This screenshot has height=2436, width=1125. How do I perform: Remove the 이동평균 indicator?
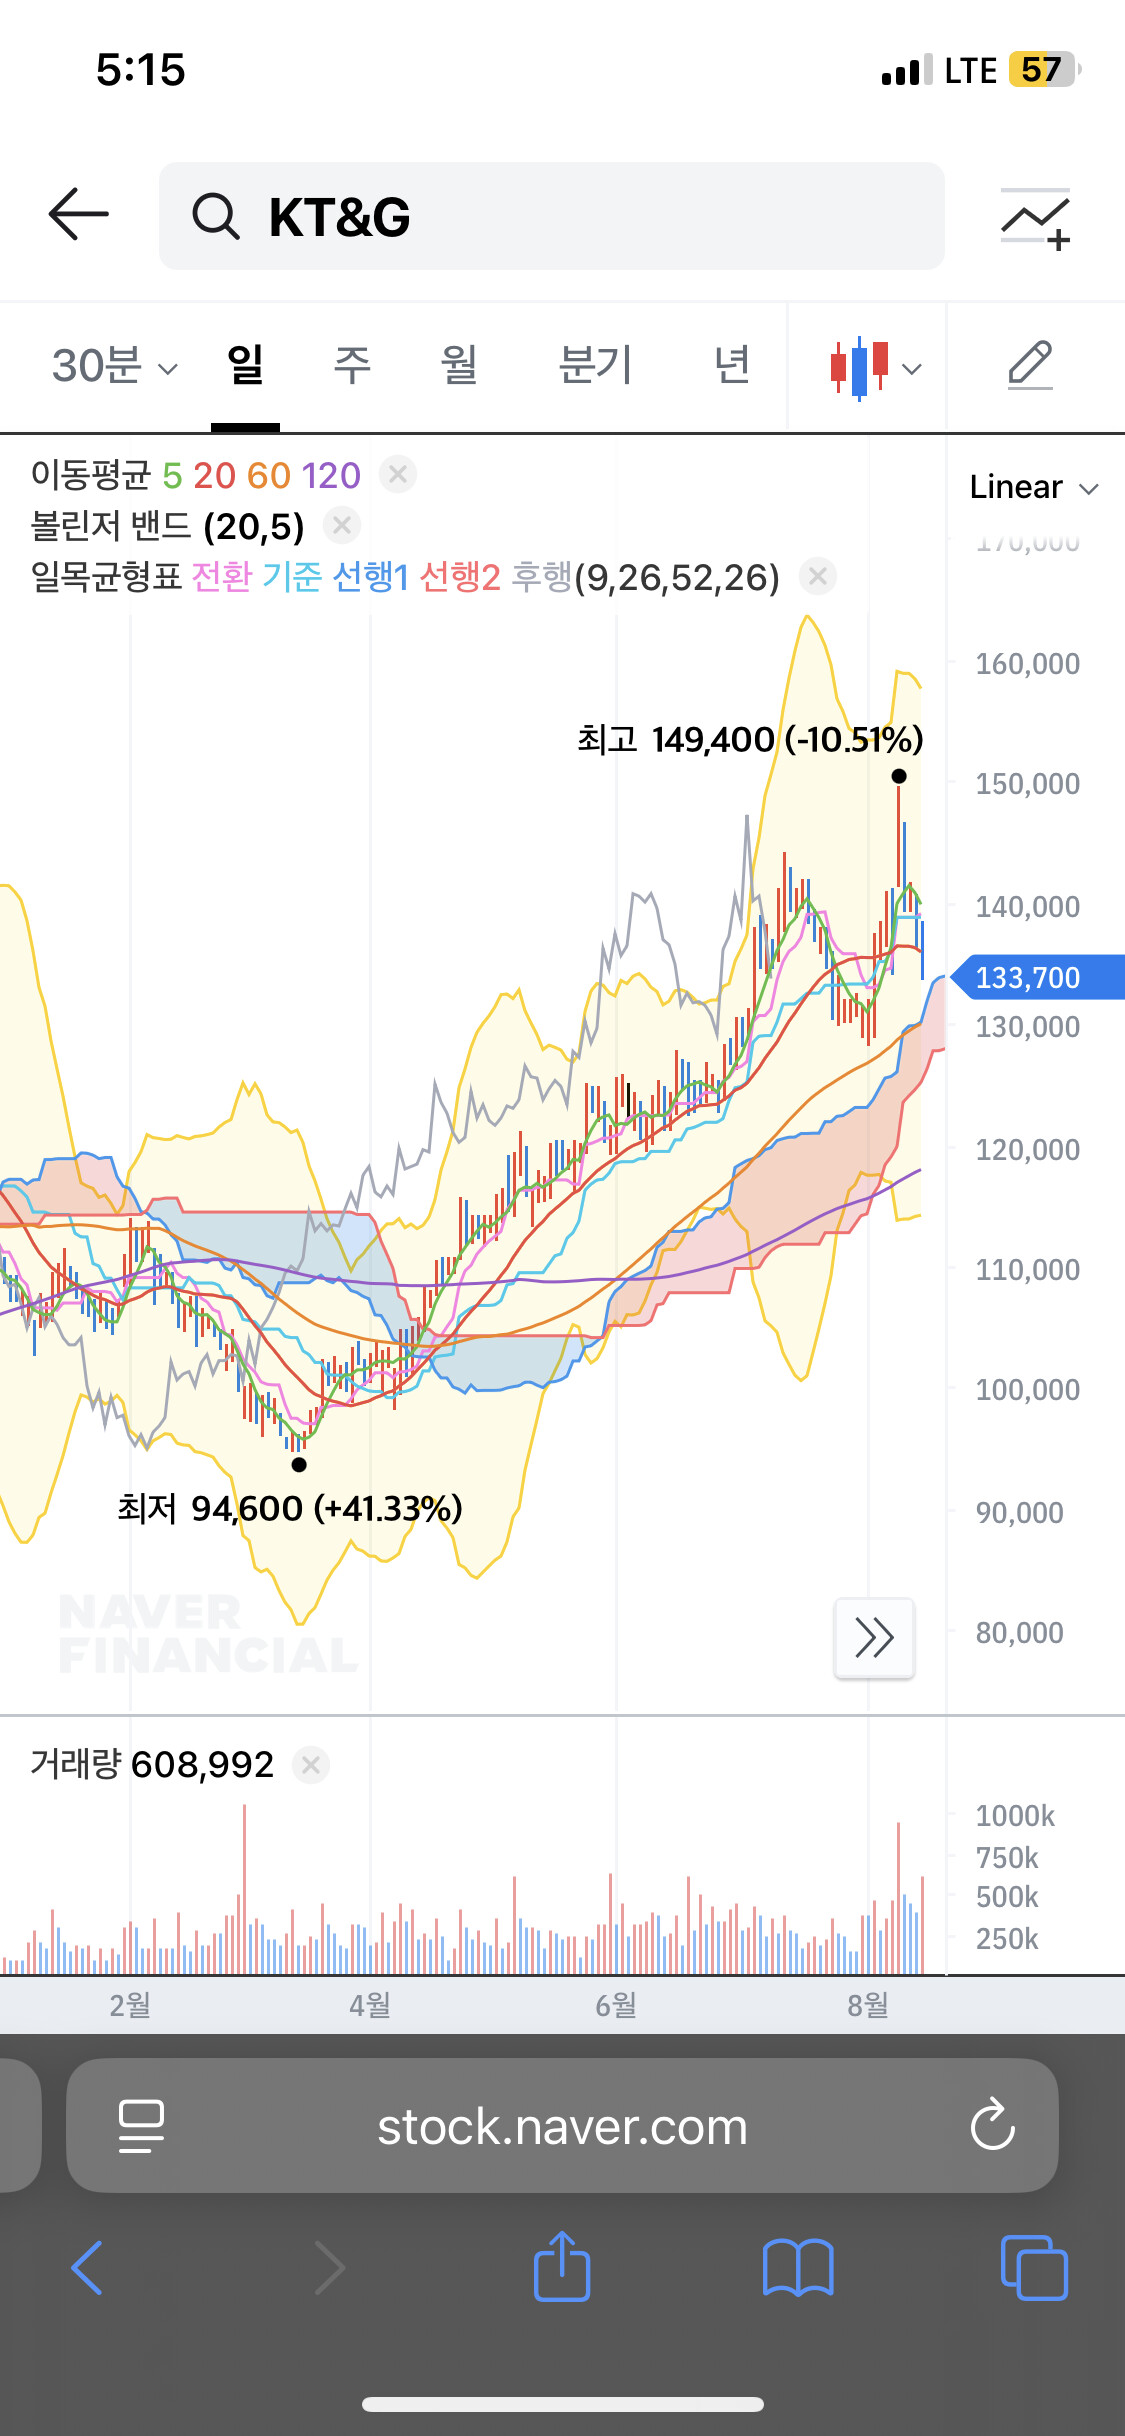(x=398, y=474)
